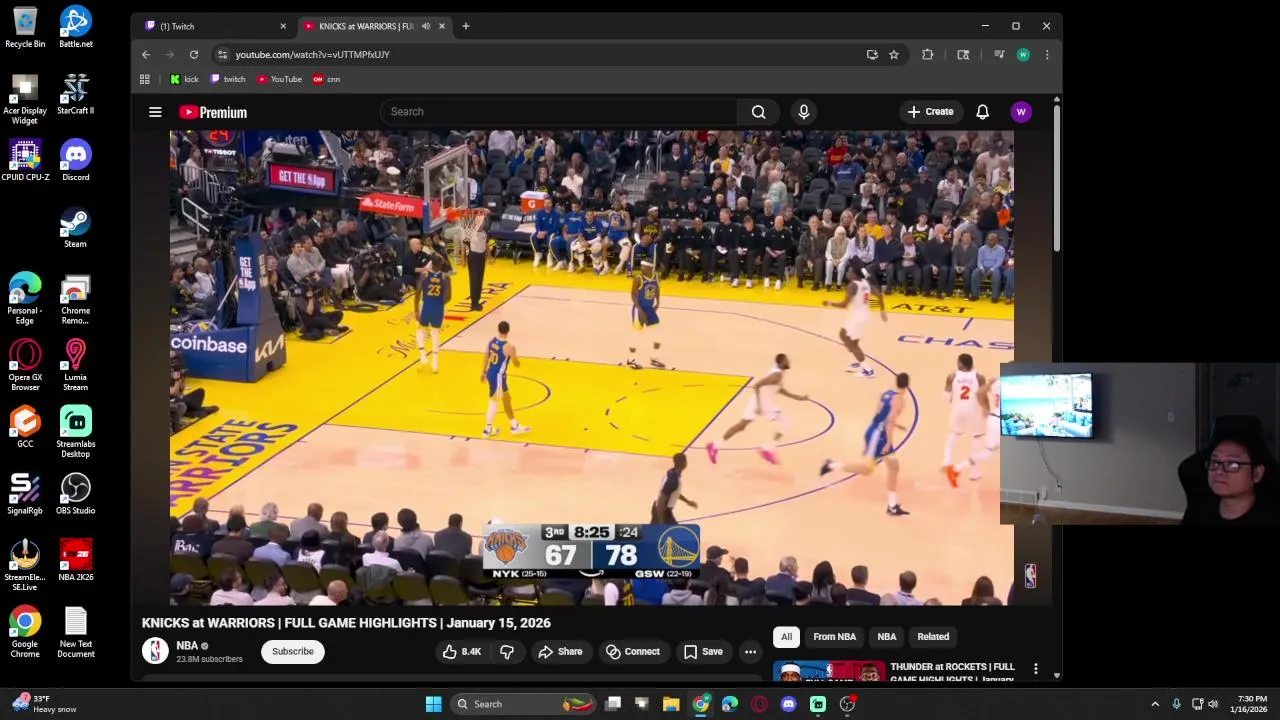
Task: Open Discord from the taskbar
Action: pos(788,704)
